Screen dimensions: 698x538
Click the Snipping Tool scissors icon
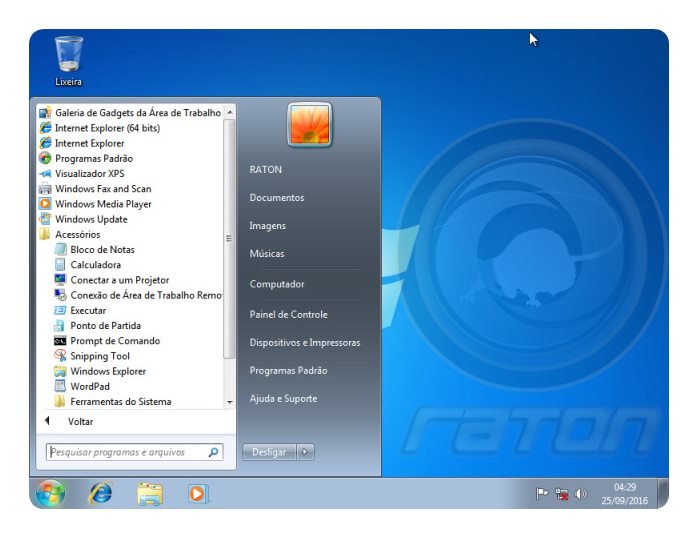point(60,356)
